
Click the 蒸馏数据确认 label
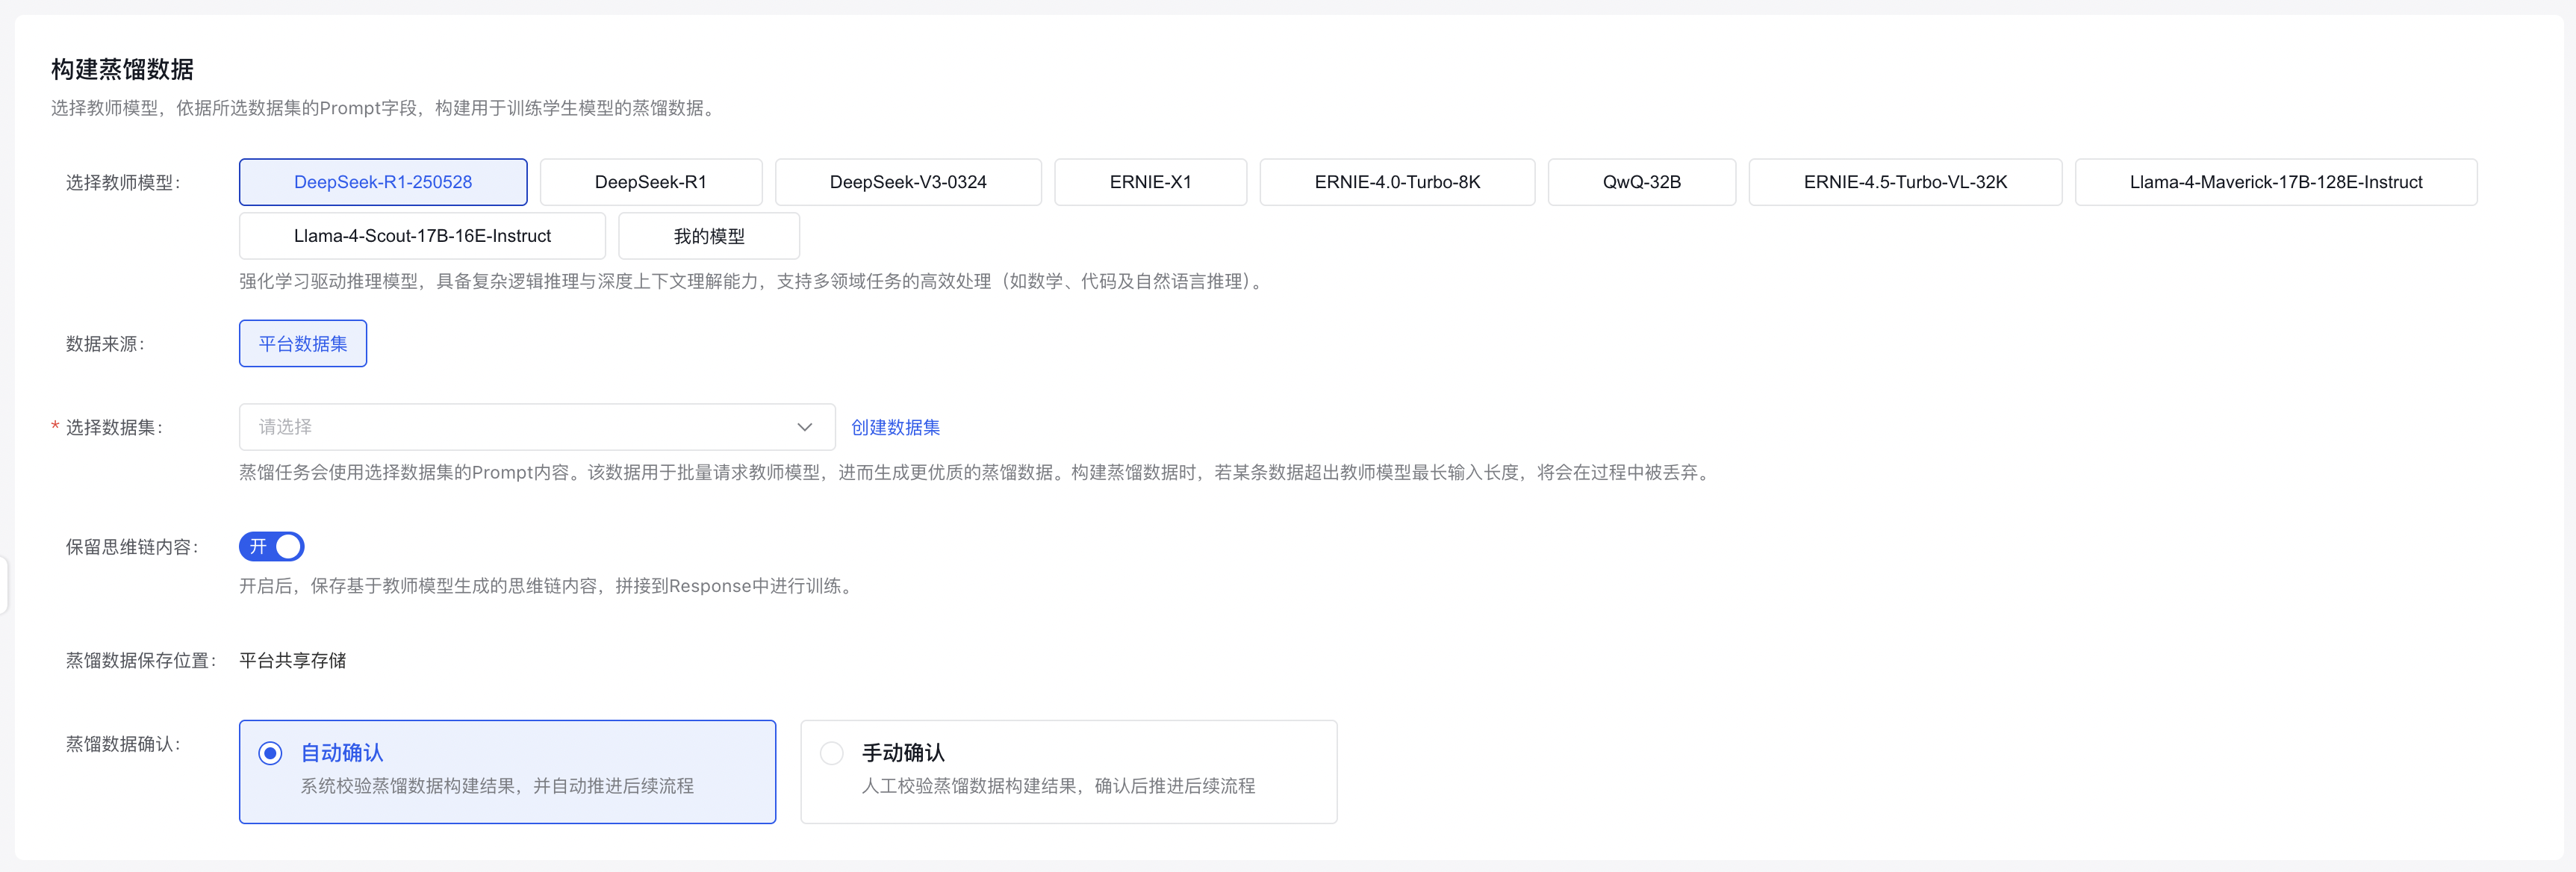[x=123, y=744]
